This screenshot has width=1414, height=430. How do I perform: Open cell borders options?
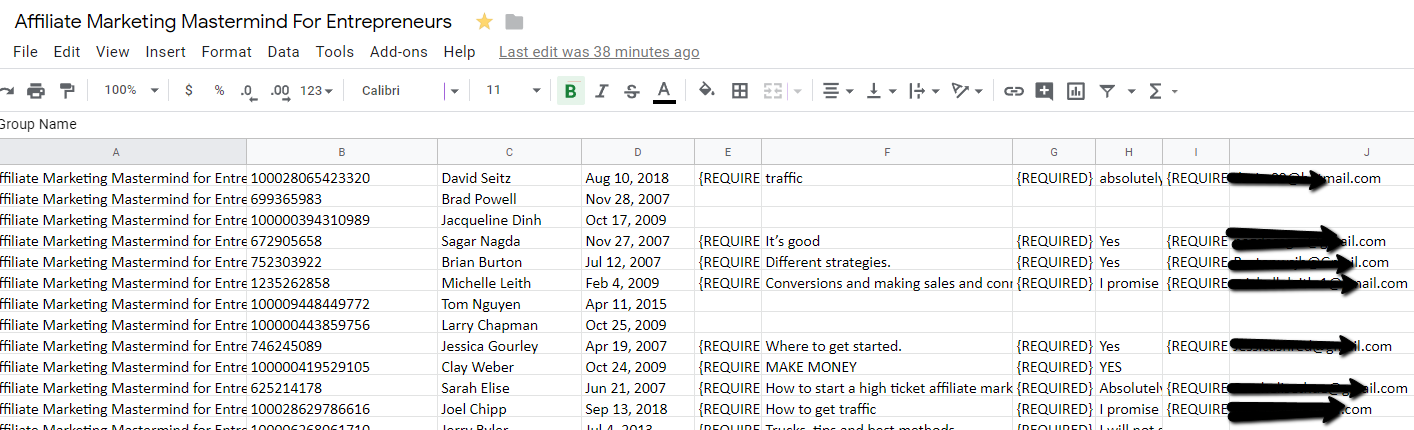pyautogui.click(x=740, y=91)
